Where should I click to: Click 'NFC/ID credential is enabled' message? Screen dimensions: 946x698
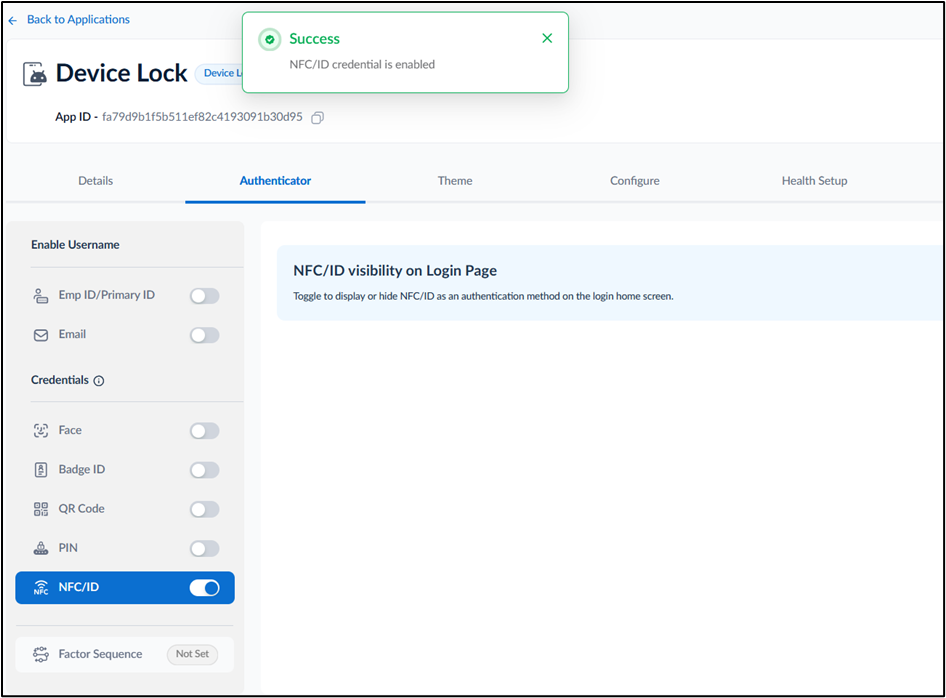point(362,65)
